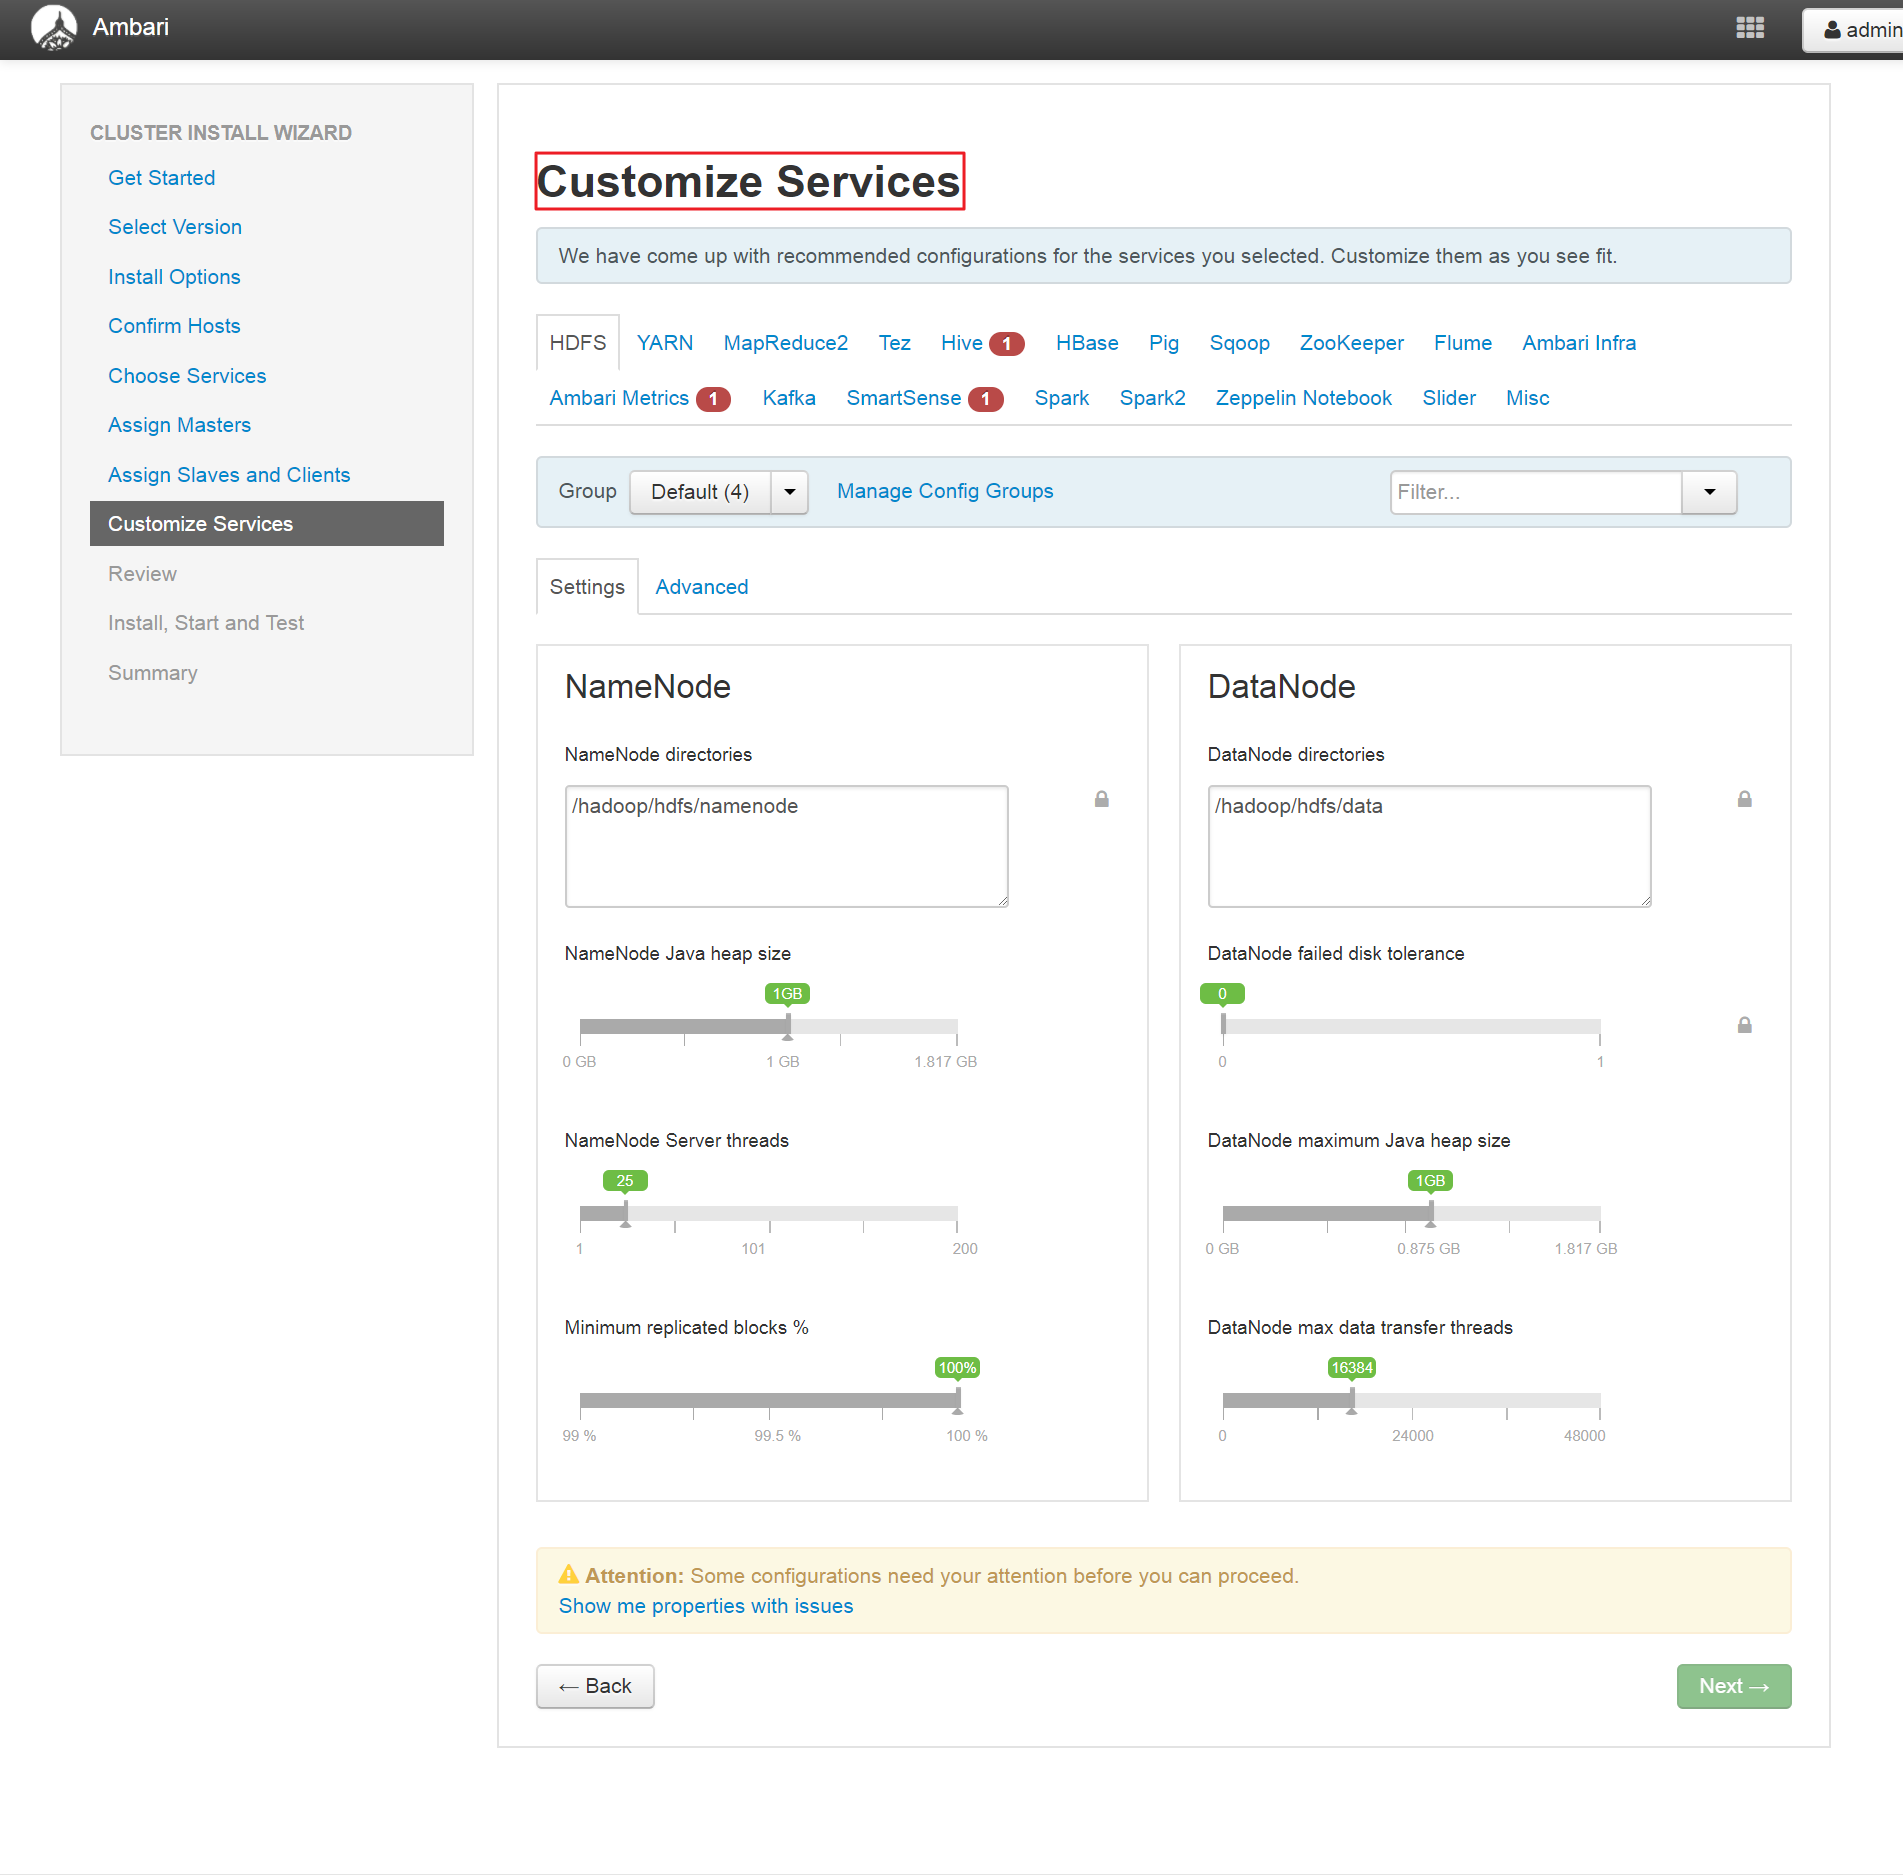Click Install, Start and Test step

206,623
